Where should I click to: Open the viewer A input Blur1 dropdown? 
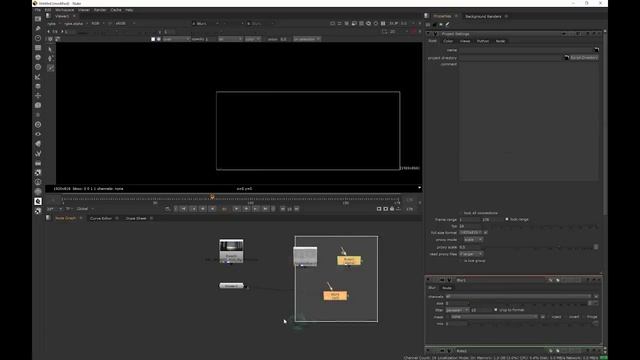pos(205,24)
